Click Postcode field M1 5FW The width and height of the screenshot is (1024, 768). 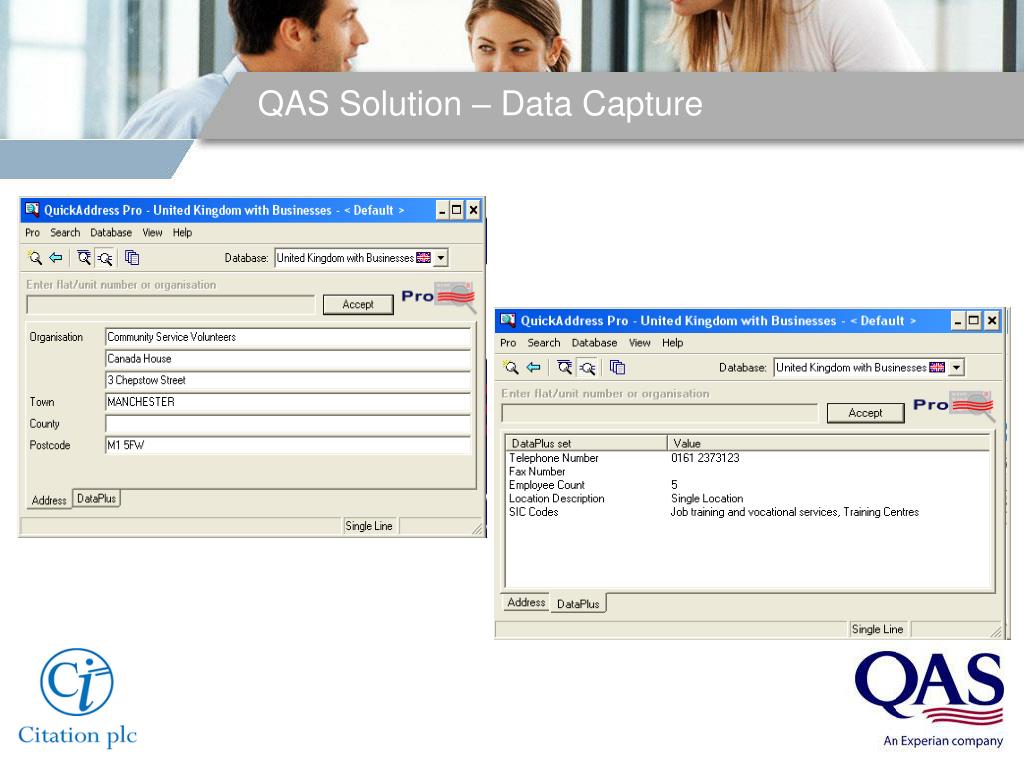[288, 445]
